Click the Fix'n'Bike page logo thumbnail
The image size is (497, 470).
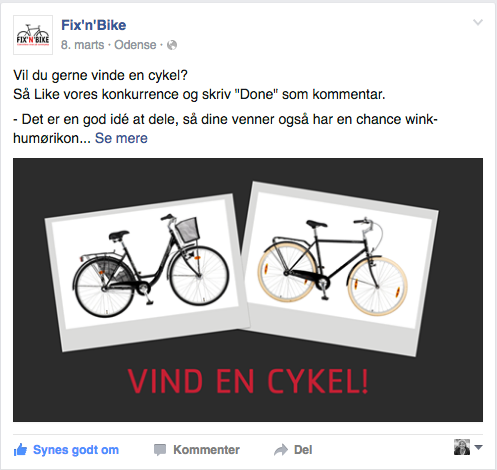pyautogui.click(x=33, y=35)
